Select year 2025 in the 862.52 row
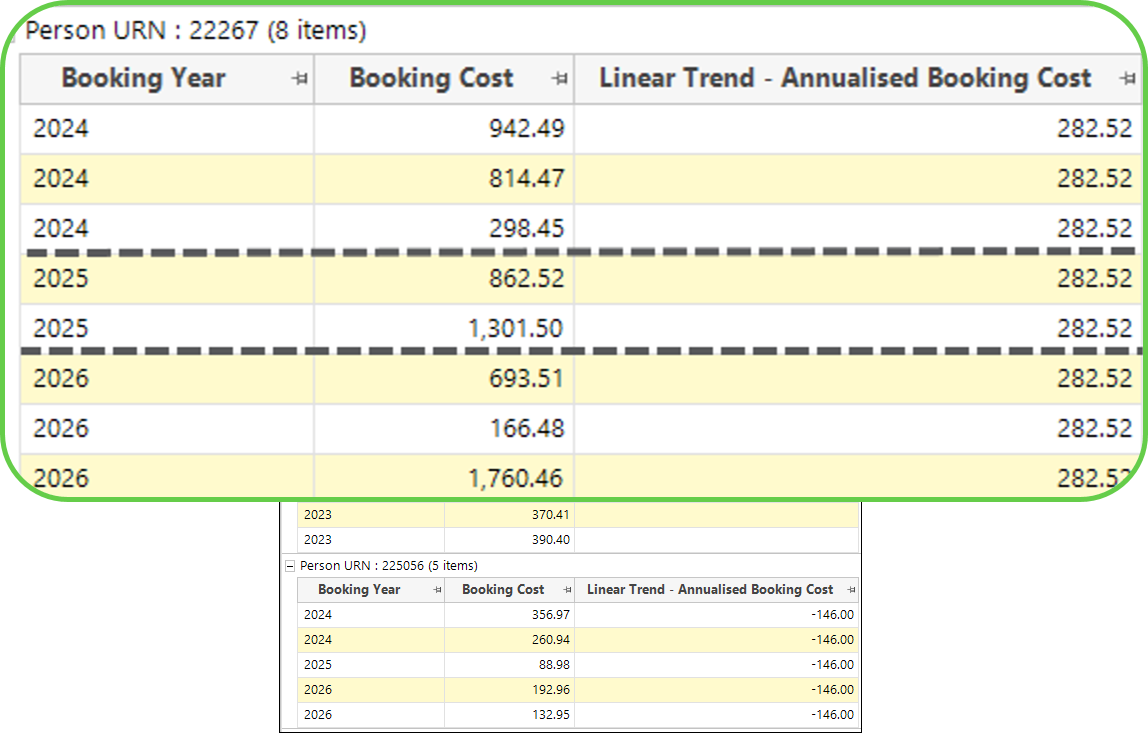 coord(167,278)
